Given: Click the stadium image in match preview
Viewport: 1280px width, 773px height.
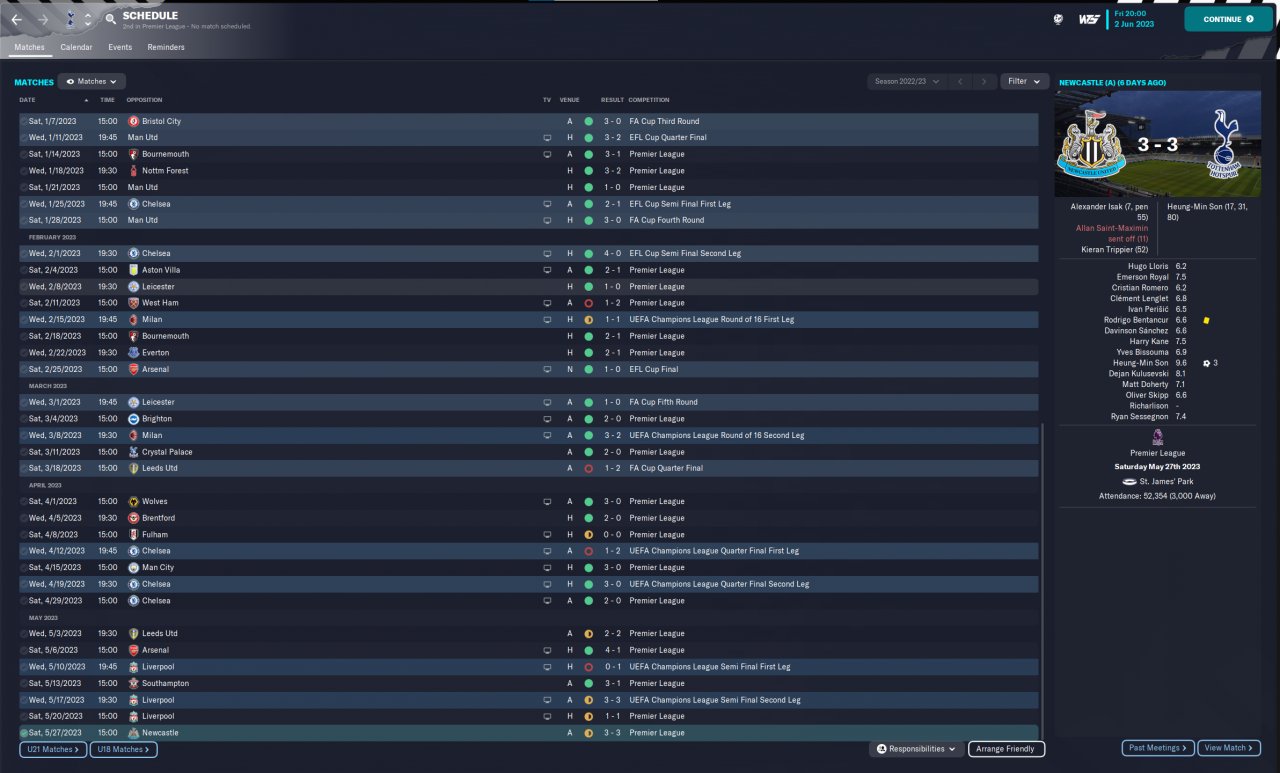Looking at the screenshot, I should click(x=1159, y=144).
